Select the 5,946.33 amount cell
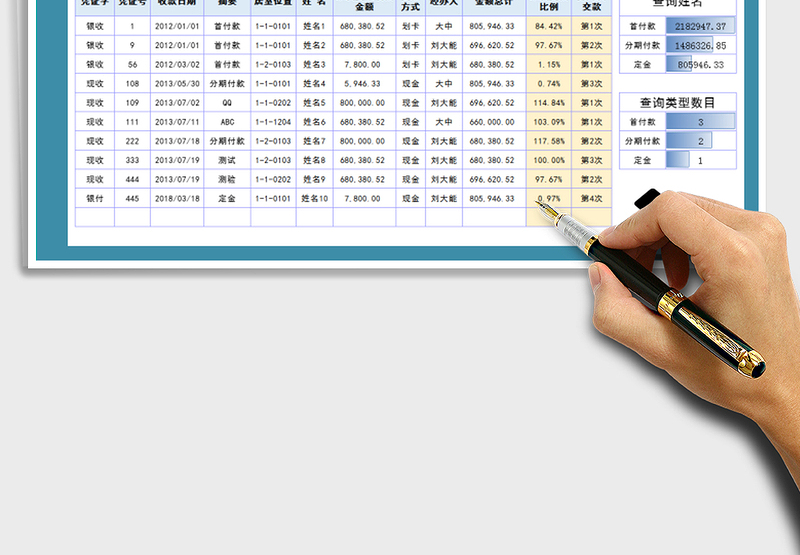This screenshot has width=800, height=555. click(x=364, y=84)
